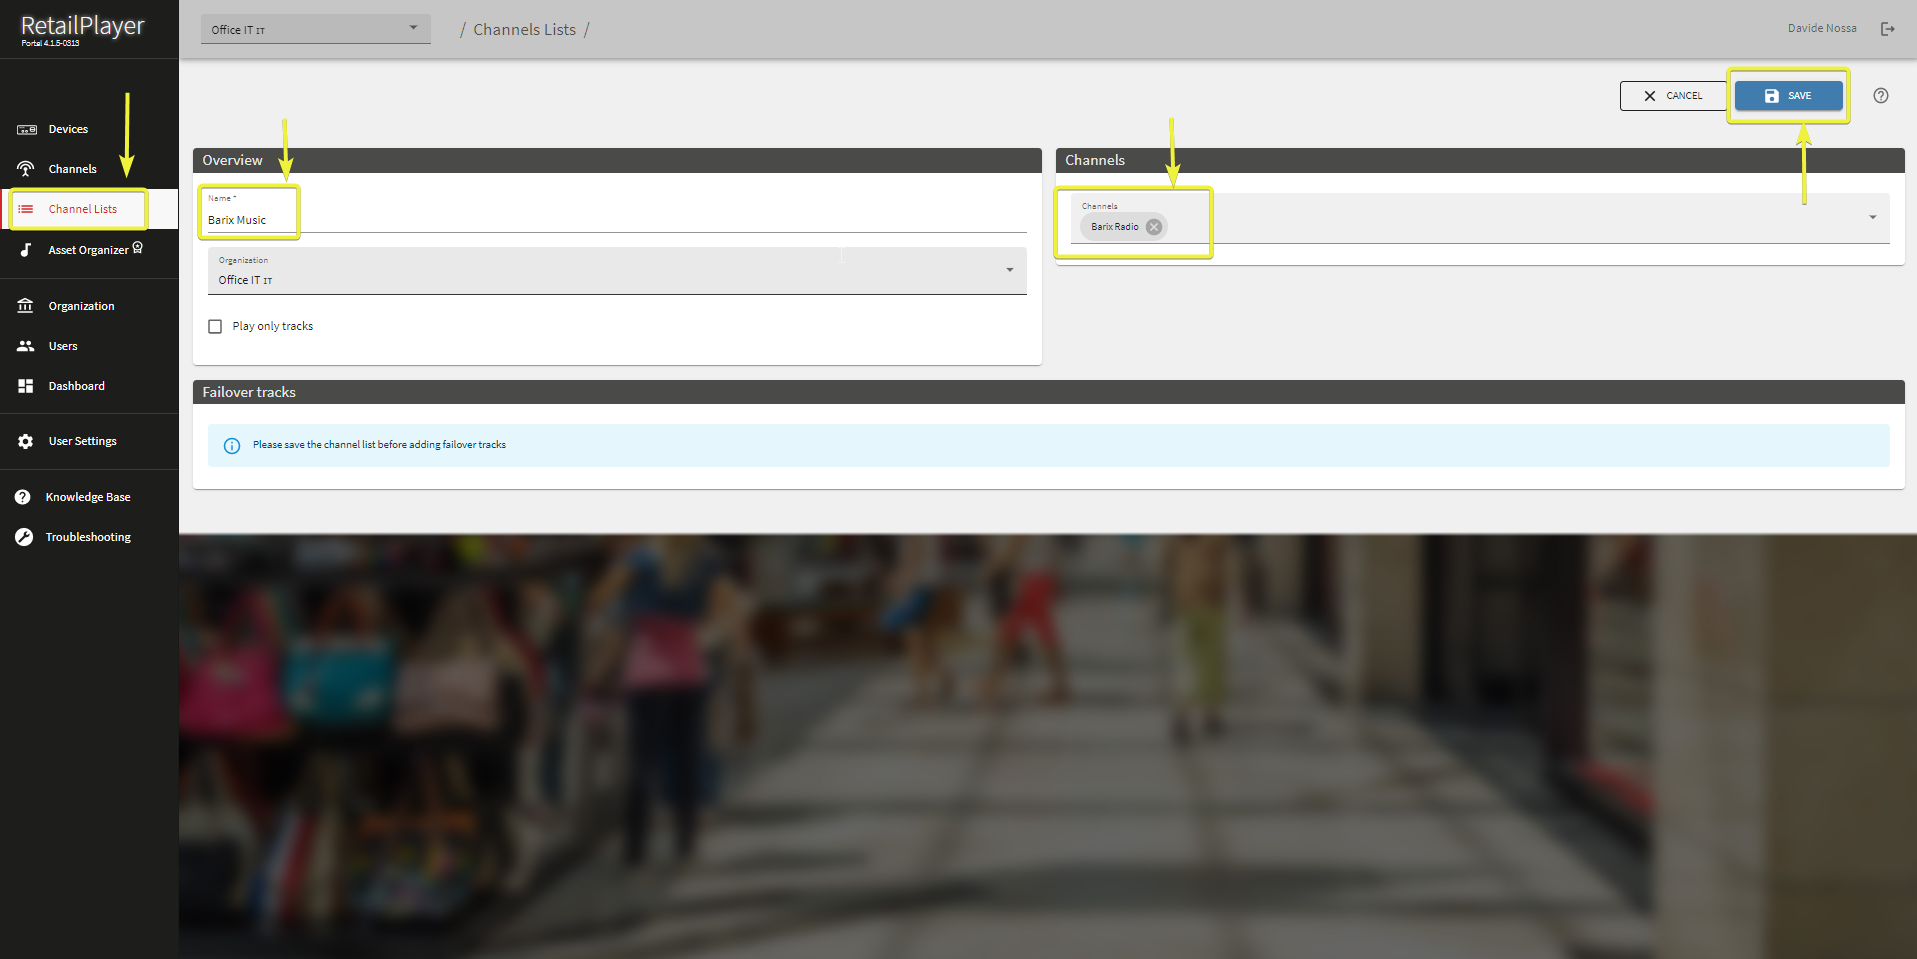Open the Organization dropdown in Overview
Viewport: 1917px width, 959px height.
[x=1009, y=270]
